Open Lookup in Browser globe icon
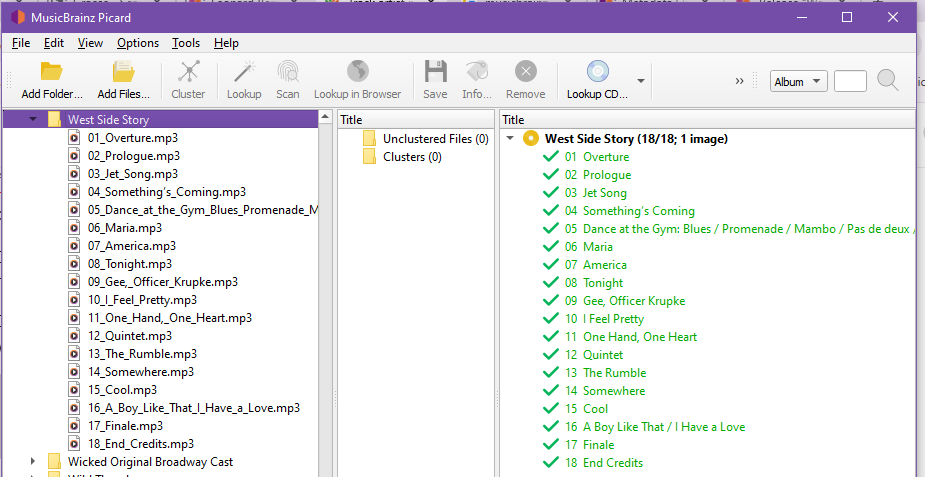Screen dimensions: 925x477 tap(357, 72)
